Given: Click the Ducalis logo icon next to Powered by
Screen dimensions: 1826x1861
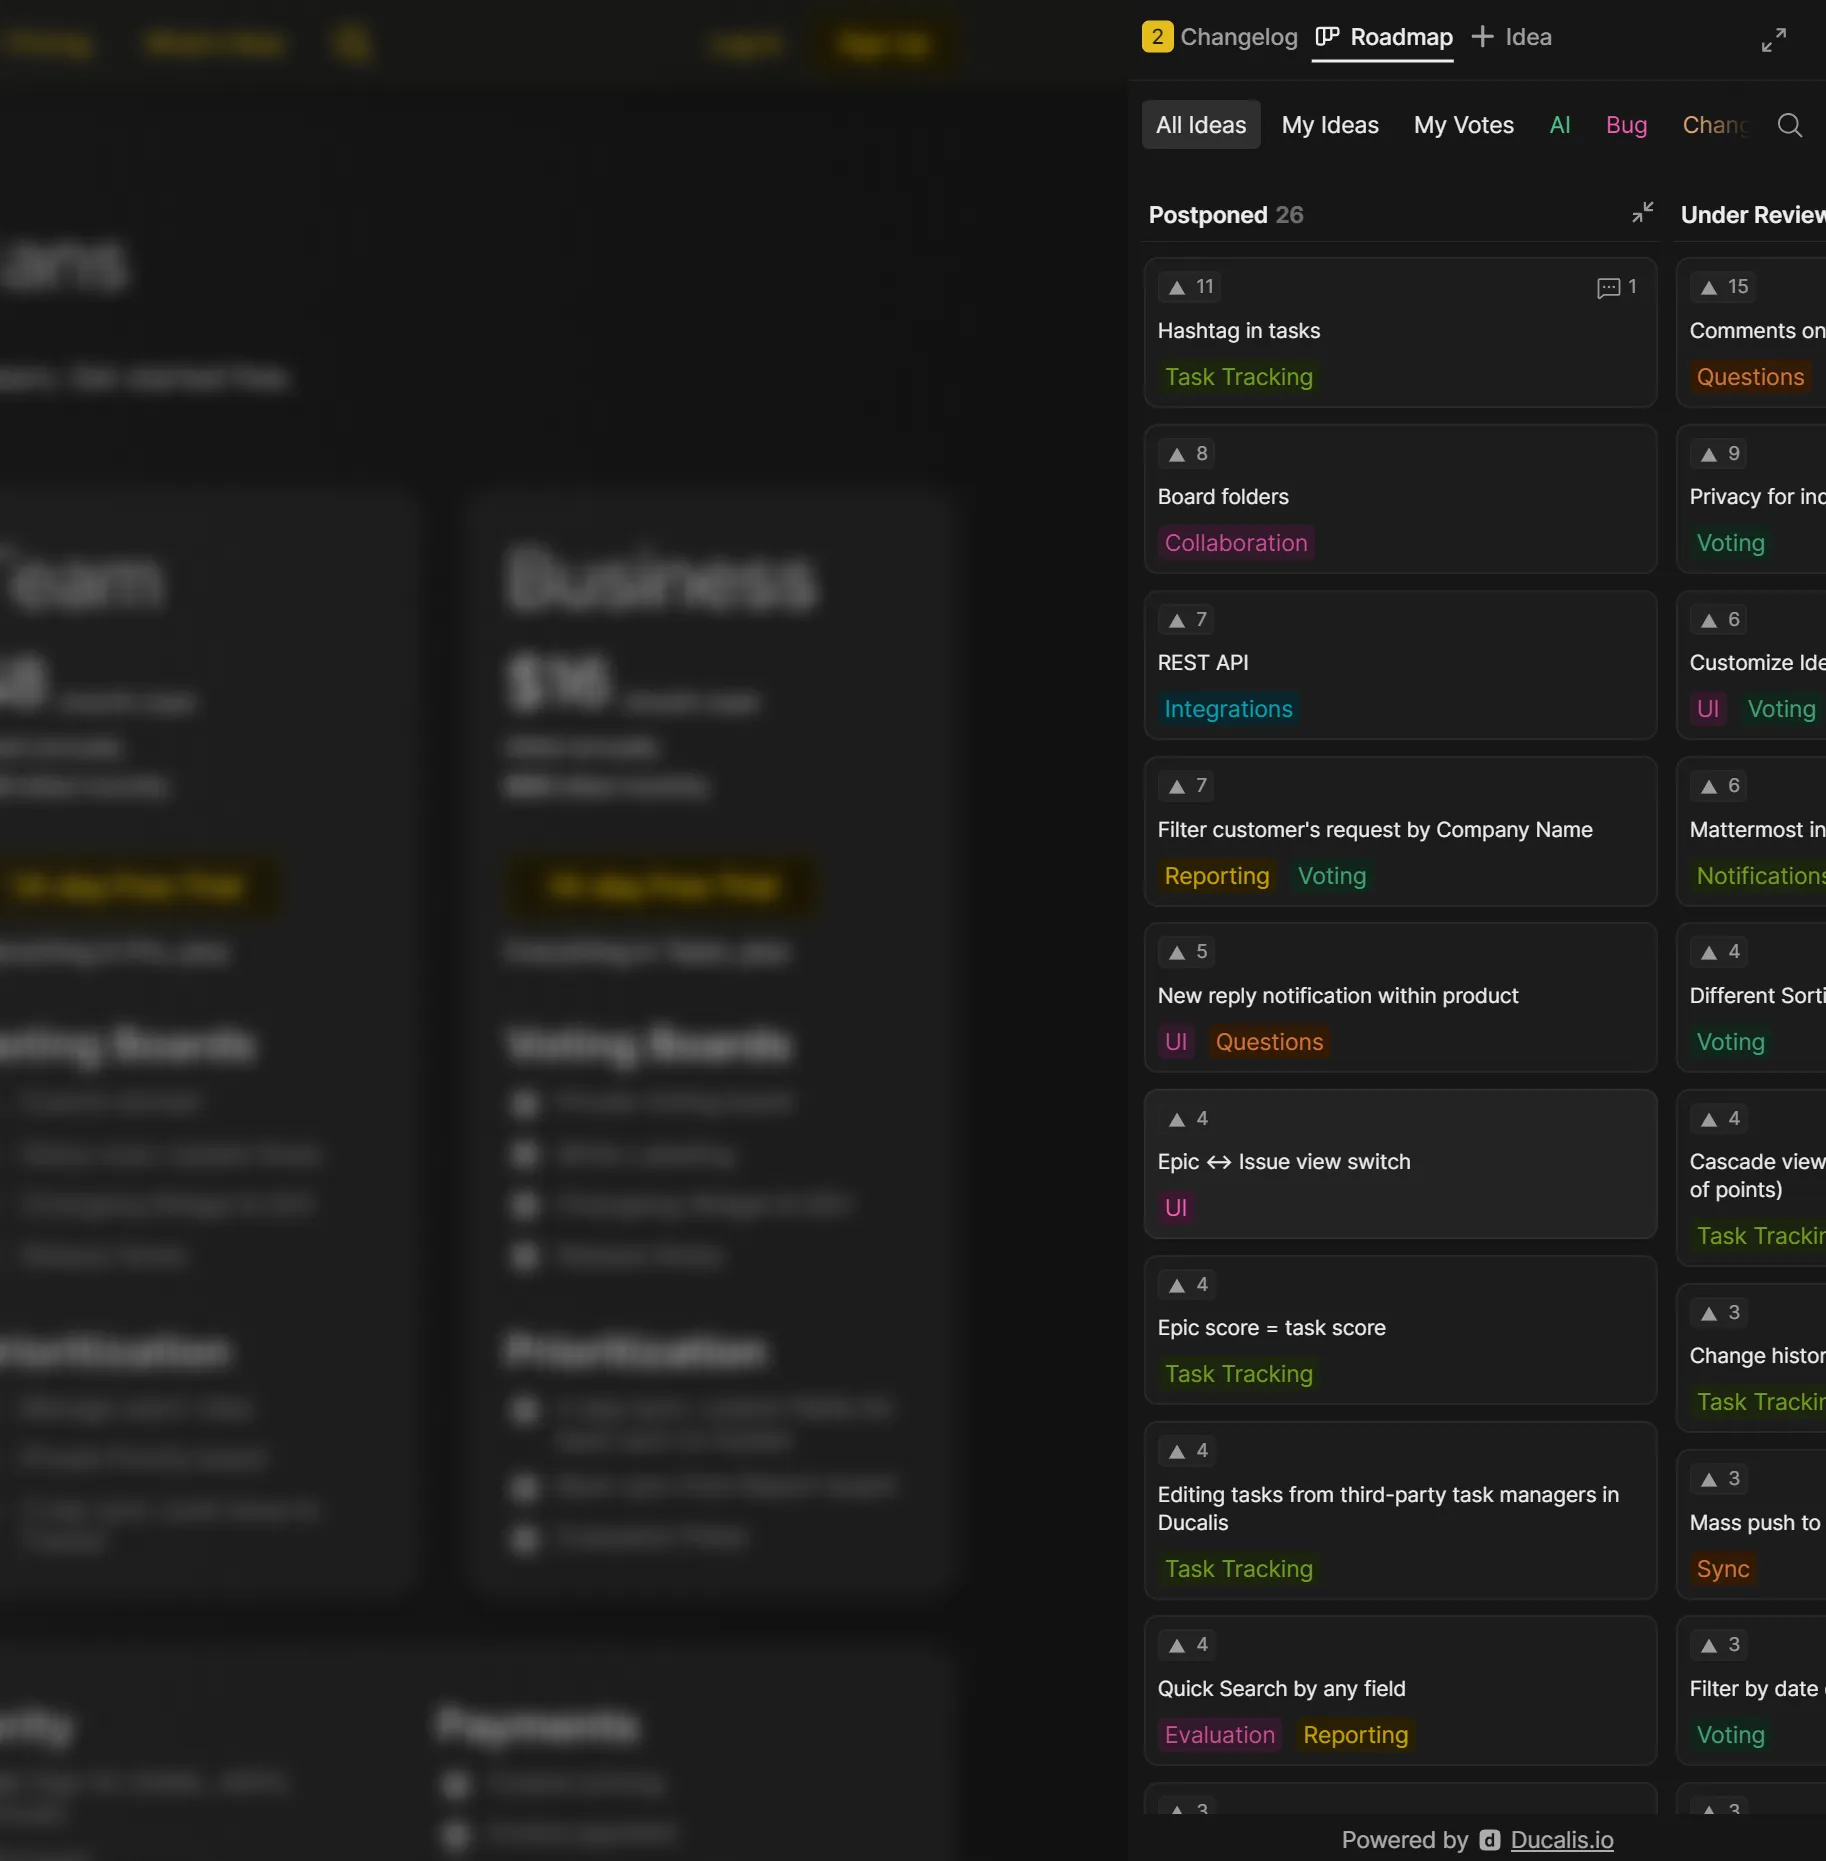Looking at the screenshot, I should point(1489,1840).
